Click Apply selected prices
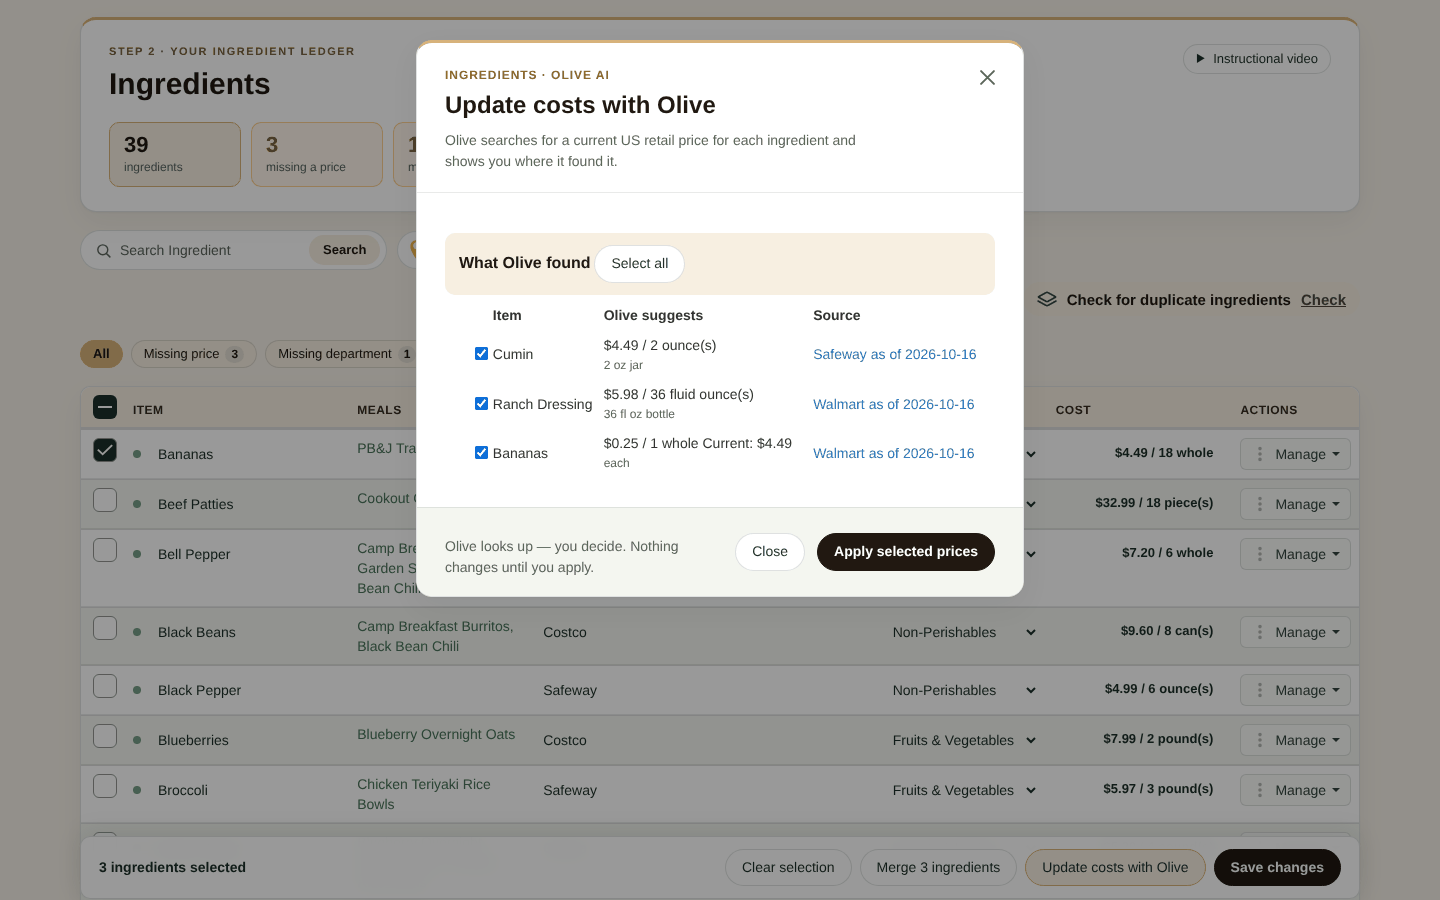The height and width of the screenshot is (900, 1440). pyautogui.click(x=906, y=552)
